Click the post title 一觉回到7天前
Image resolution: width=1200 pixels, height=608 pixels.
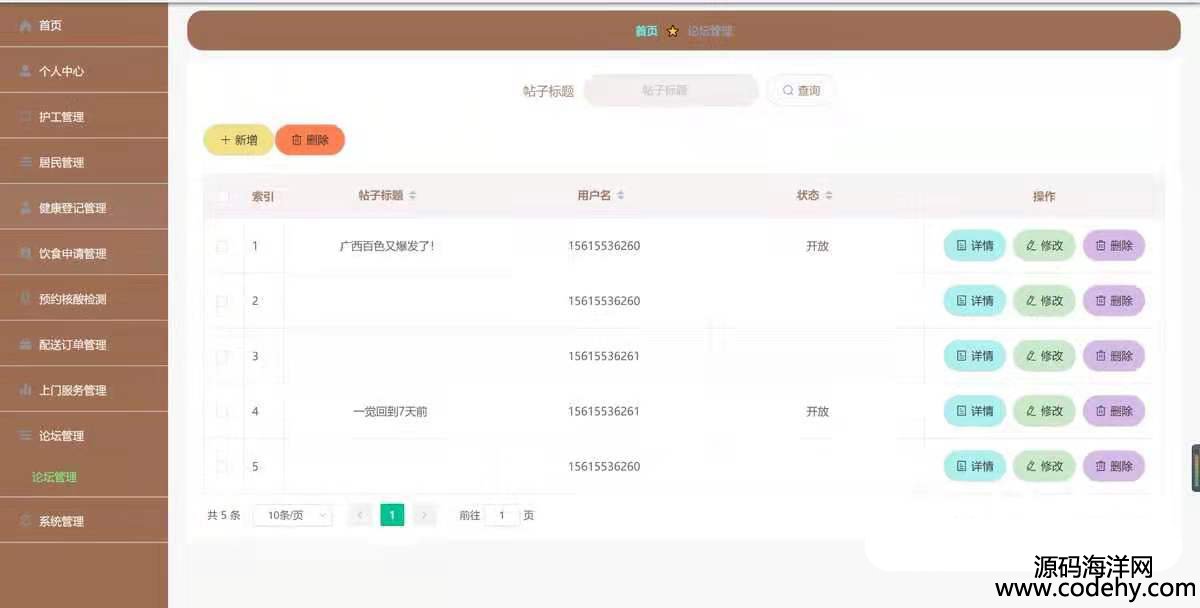(390, 411)
